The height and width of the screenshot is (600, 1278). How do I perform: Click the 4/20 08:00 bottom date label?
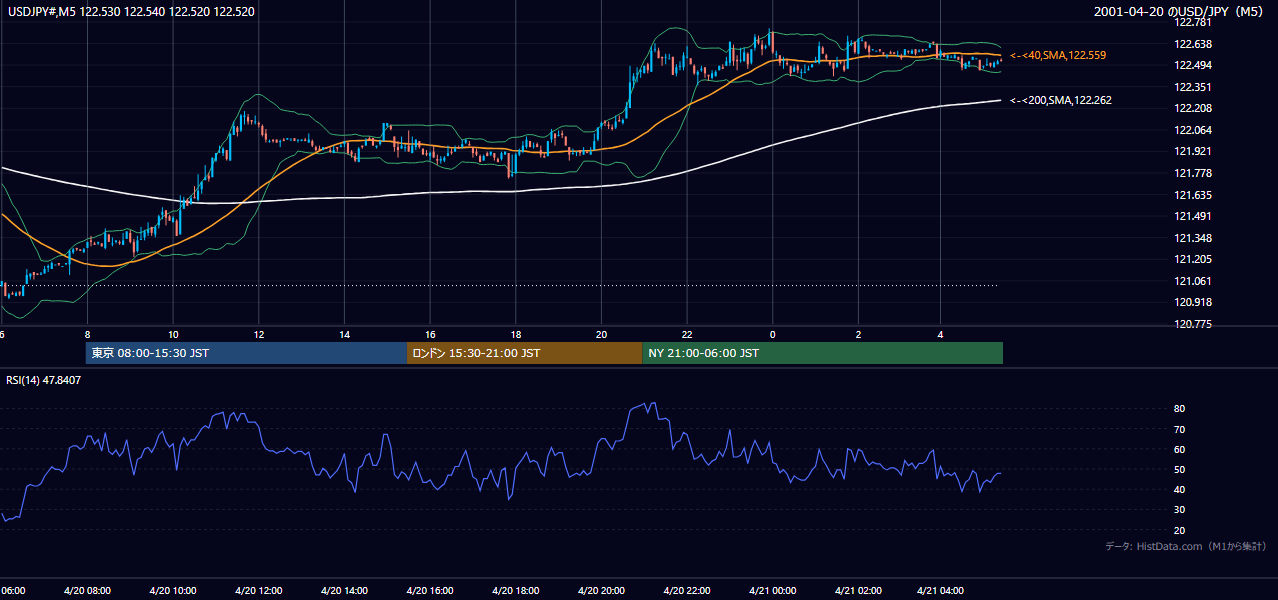click(88, 591)
